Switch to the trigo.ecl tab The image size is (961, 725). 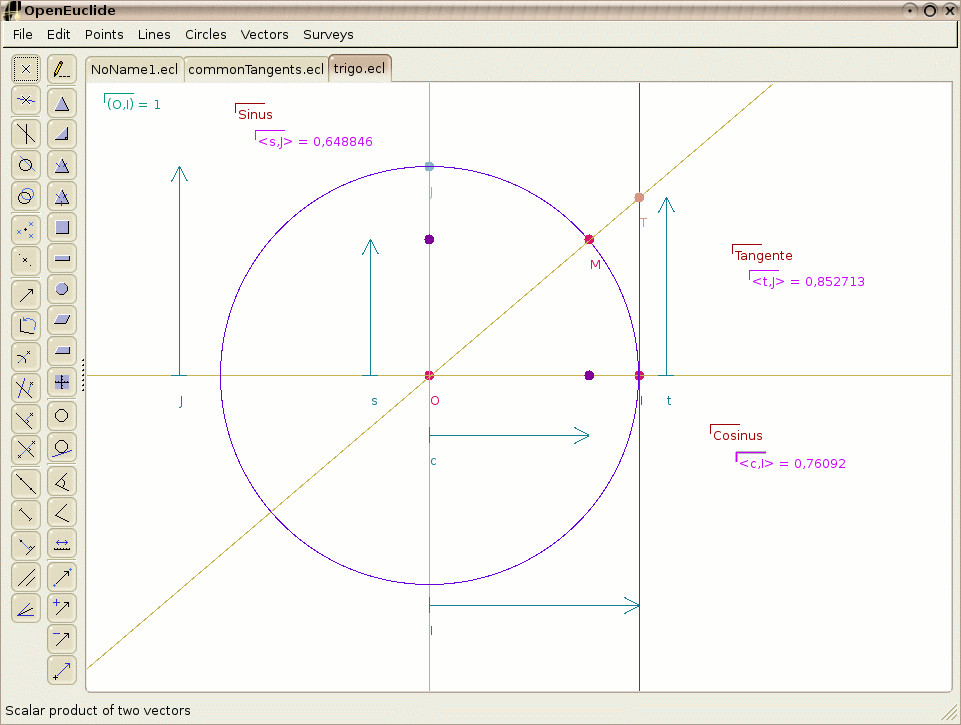click(x=360, y=68)
